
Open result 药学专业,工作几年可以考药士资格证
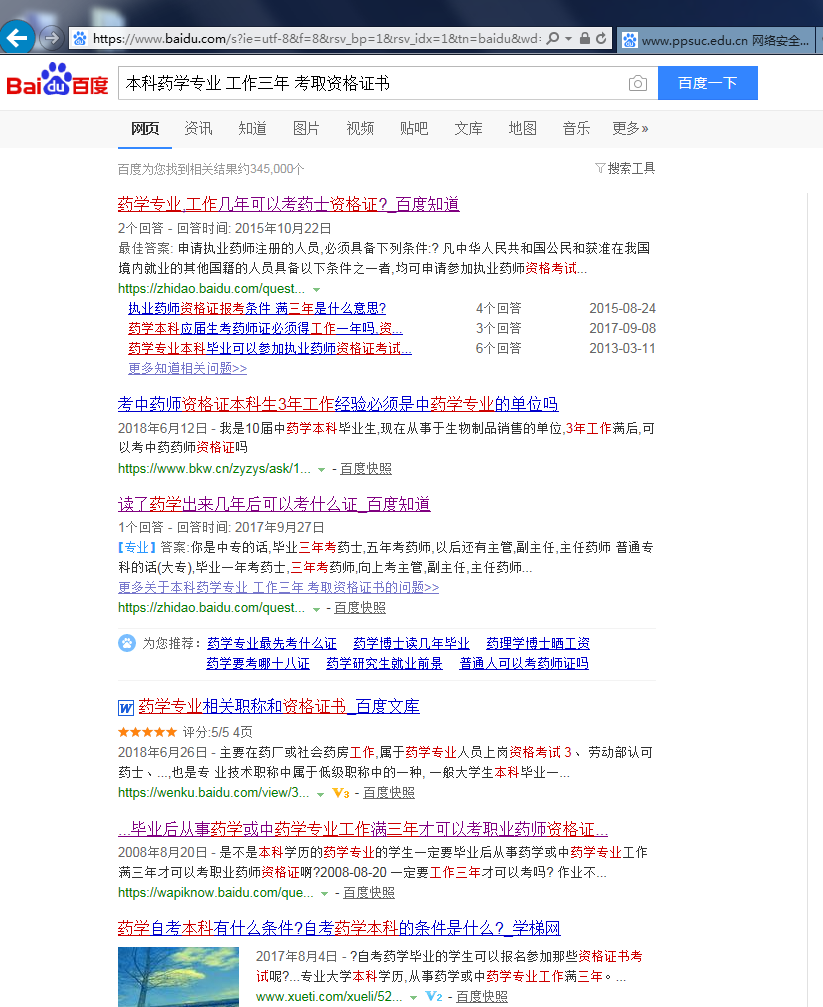point(288,204)
